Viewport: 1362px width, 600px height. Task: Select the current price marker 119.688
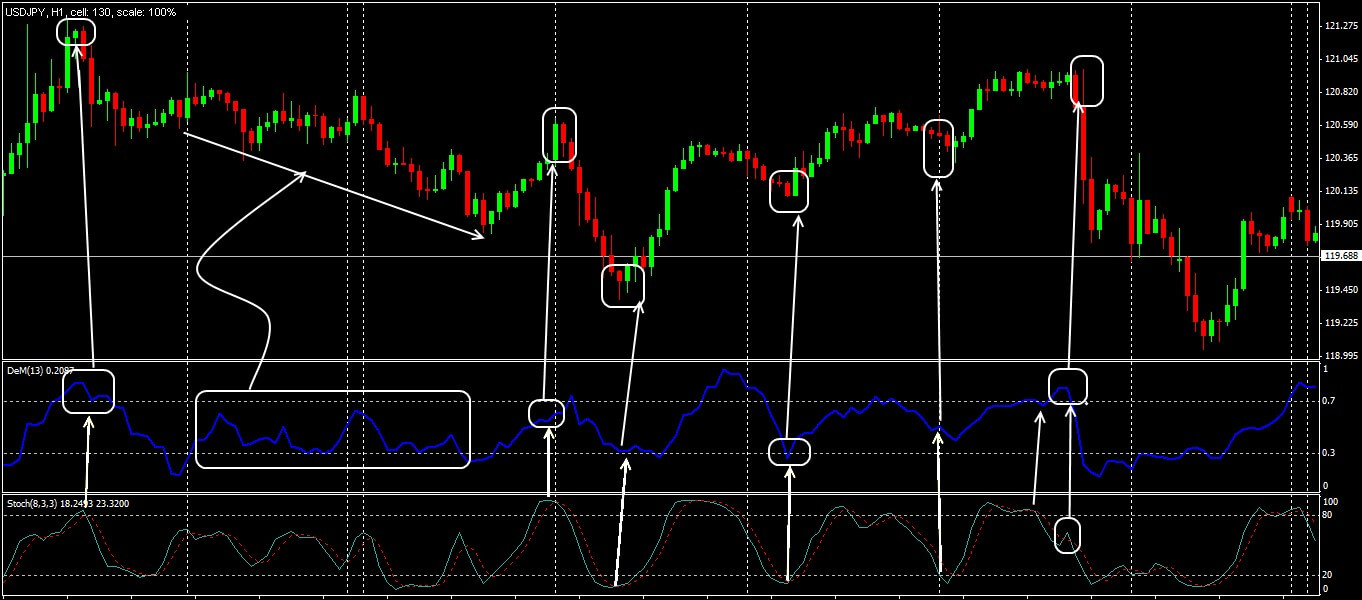click(x=1341, y=256)
